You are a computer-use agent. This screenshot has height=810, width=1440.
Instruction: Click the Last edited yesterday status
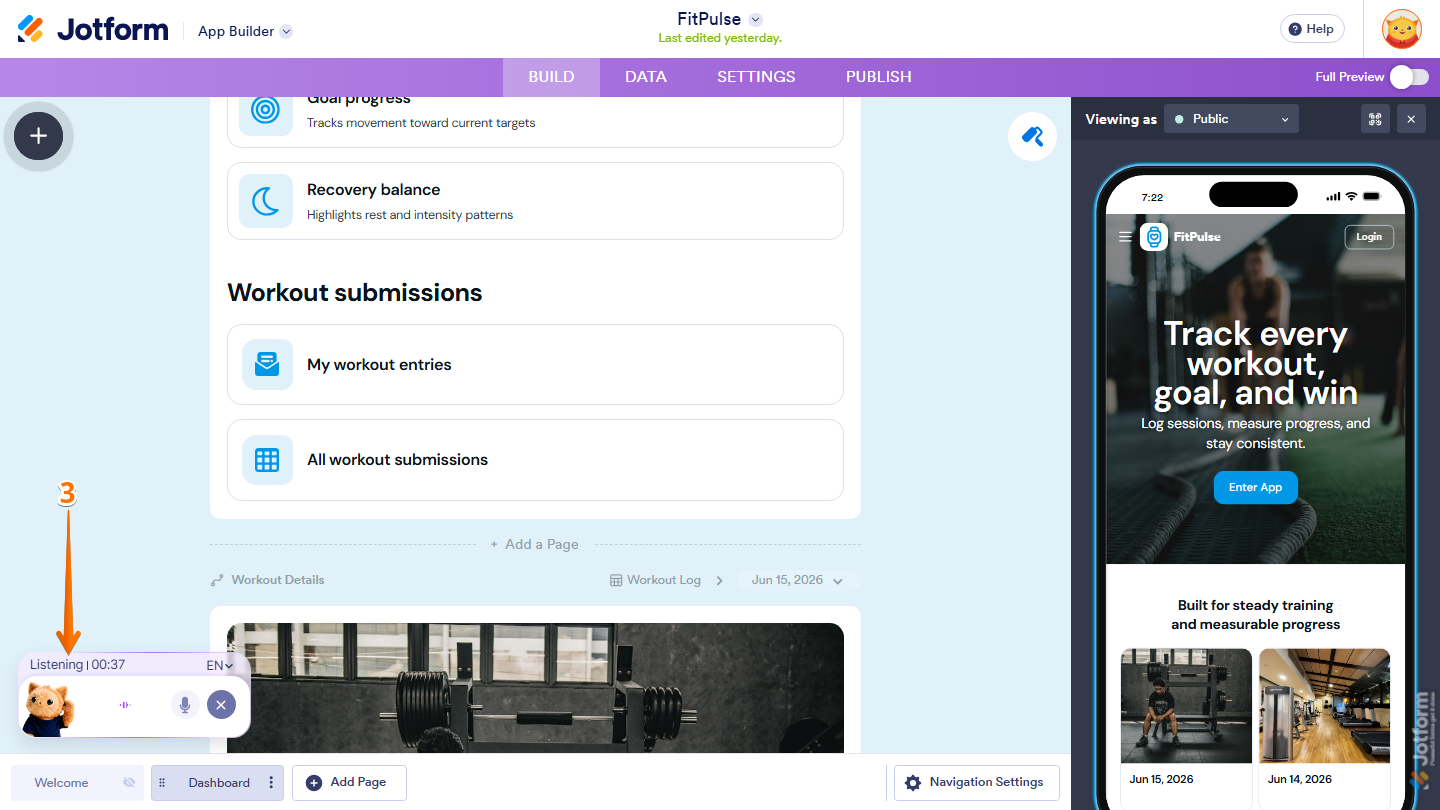(x=720, y=38)
